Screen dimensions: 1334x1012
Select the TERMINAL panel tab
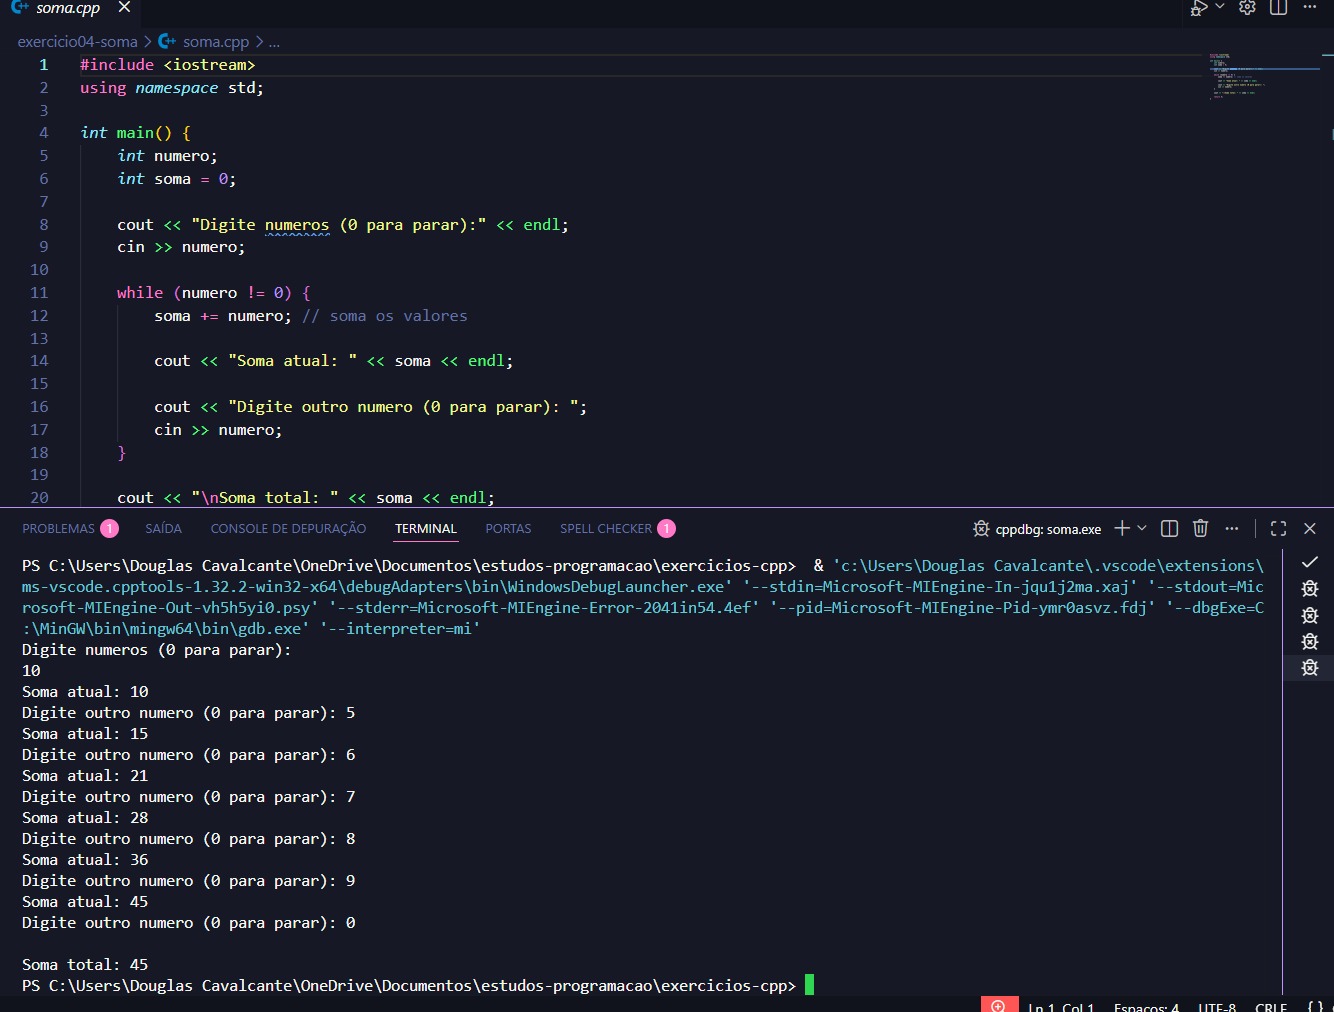[x=425, y=529]
